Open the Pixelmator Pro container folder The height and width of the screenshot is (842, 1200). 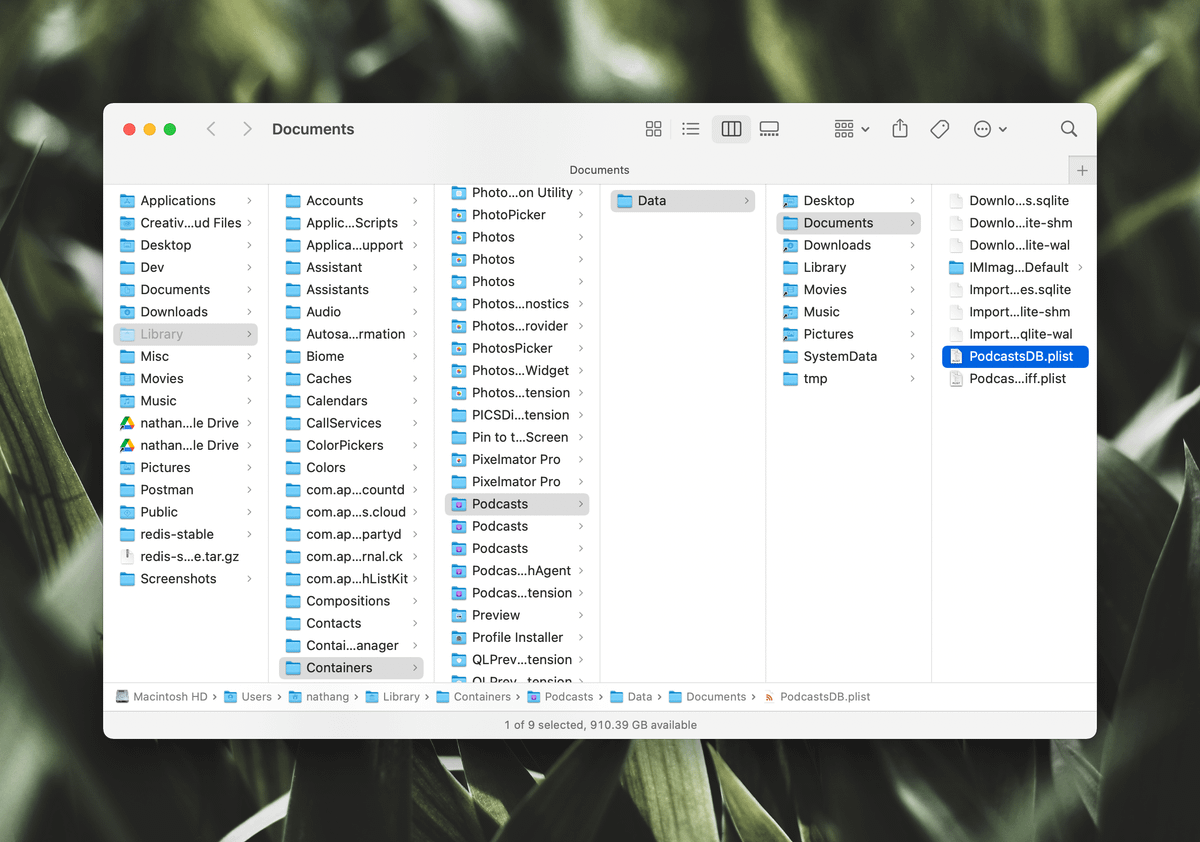click(515, 460)
